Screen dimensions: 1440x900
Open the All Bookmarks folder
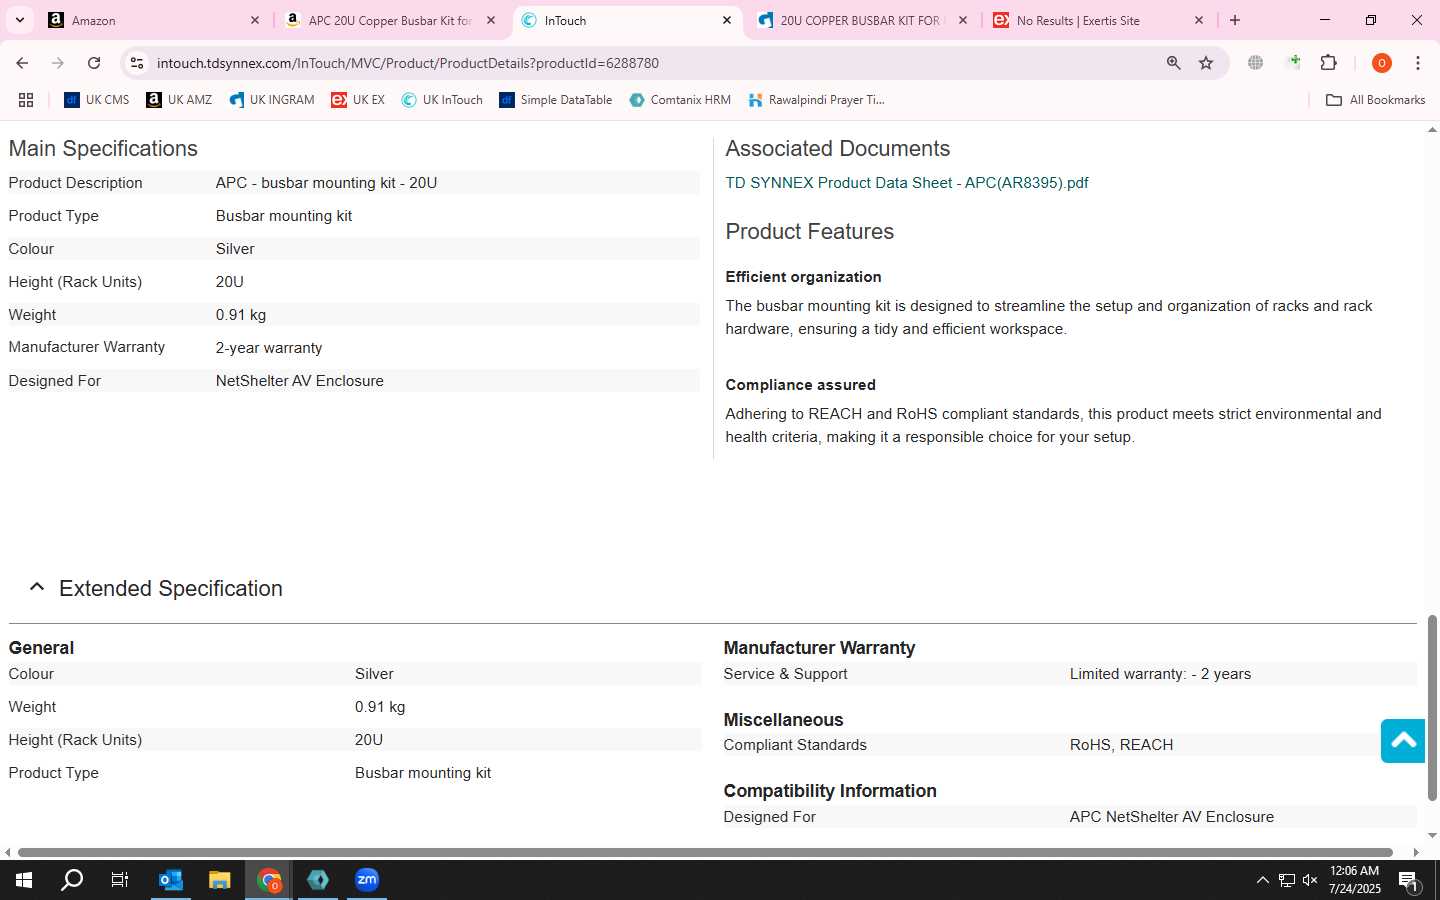tap(1375, 100)
